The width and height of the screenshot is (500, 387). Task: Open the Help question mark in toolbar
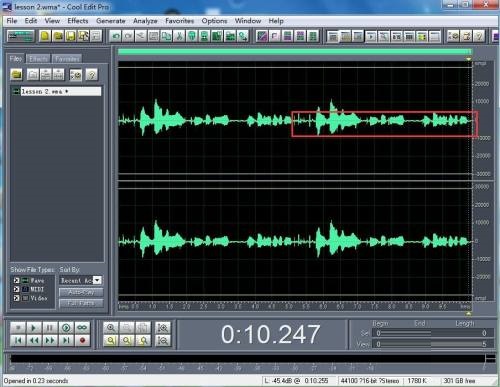pyautogui.click(x=478, y=36)
